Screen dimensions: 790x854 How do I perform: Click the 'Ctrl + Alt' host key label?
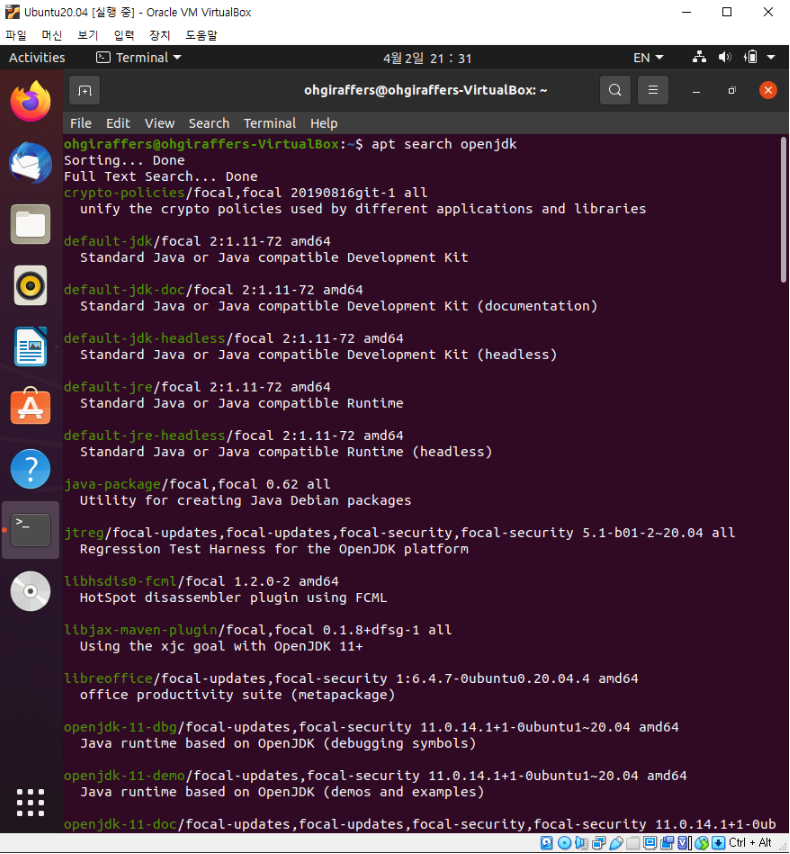(x=750, y=843)
